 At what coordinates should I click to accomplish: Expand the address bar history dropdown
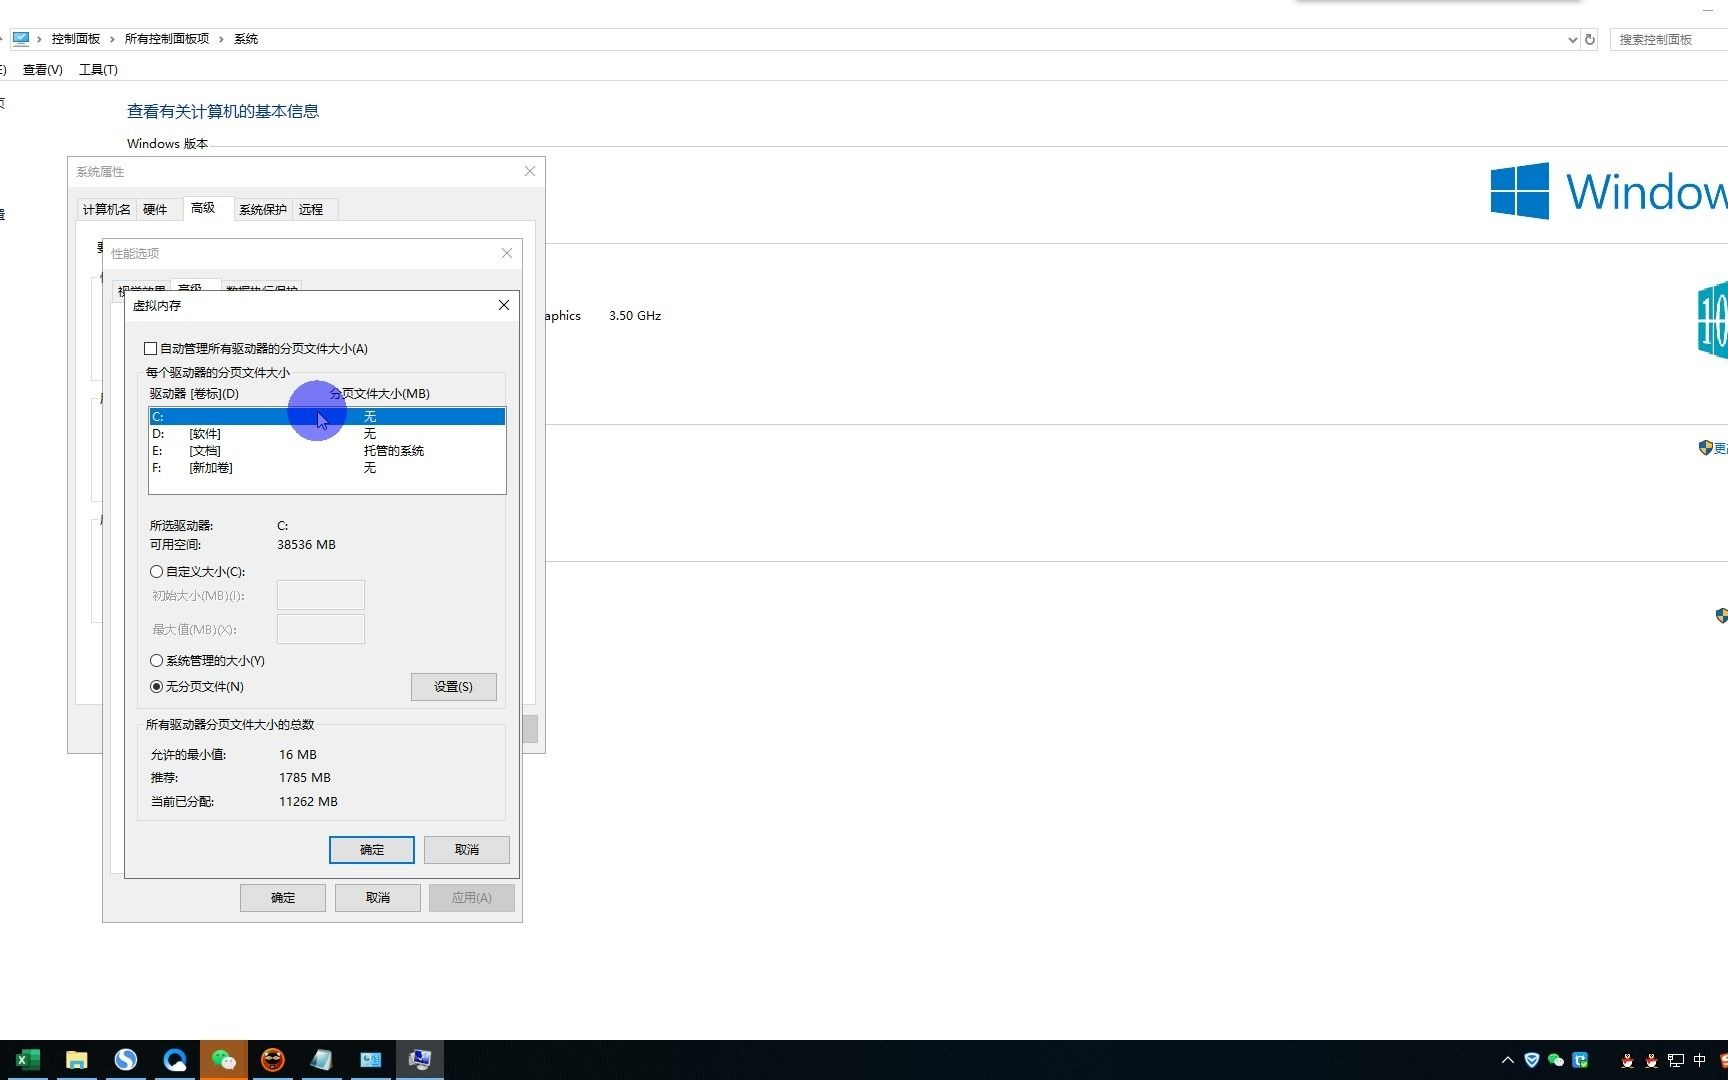1572,39
